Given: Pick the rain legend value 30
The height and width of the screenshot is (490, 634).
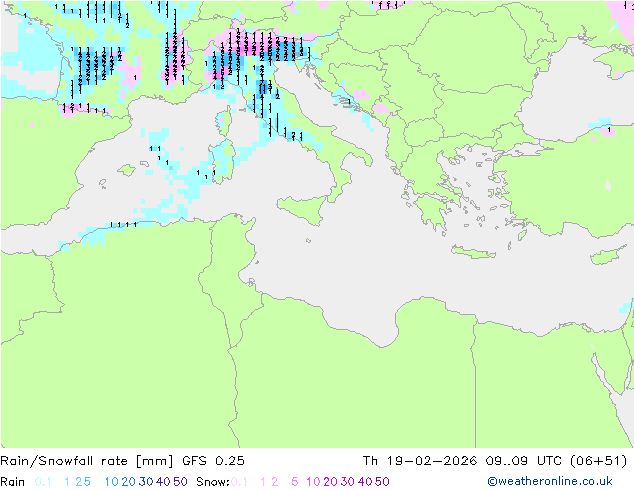Looking at the screenshot, I should pos(146,482).
